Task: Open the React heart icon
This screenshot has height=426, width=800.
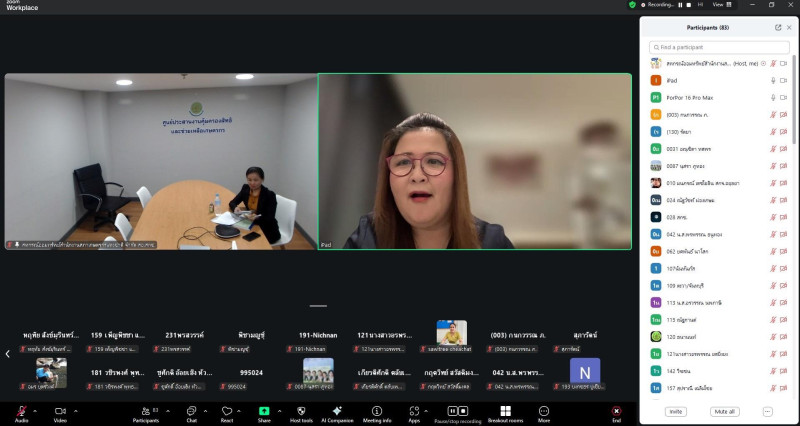Action: click(227, 412)
